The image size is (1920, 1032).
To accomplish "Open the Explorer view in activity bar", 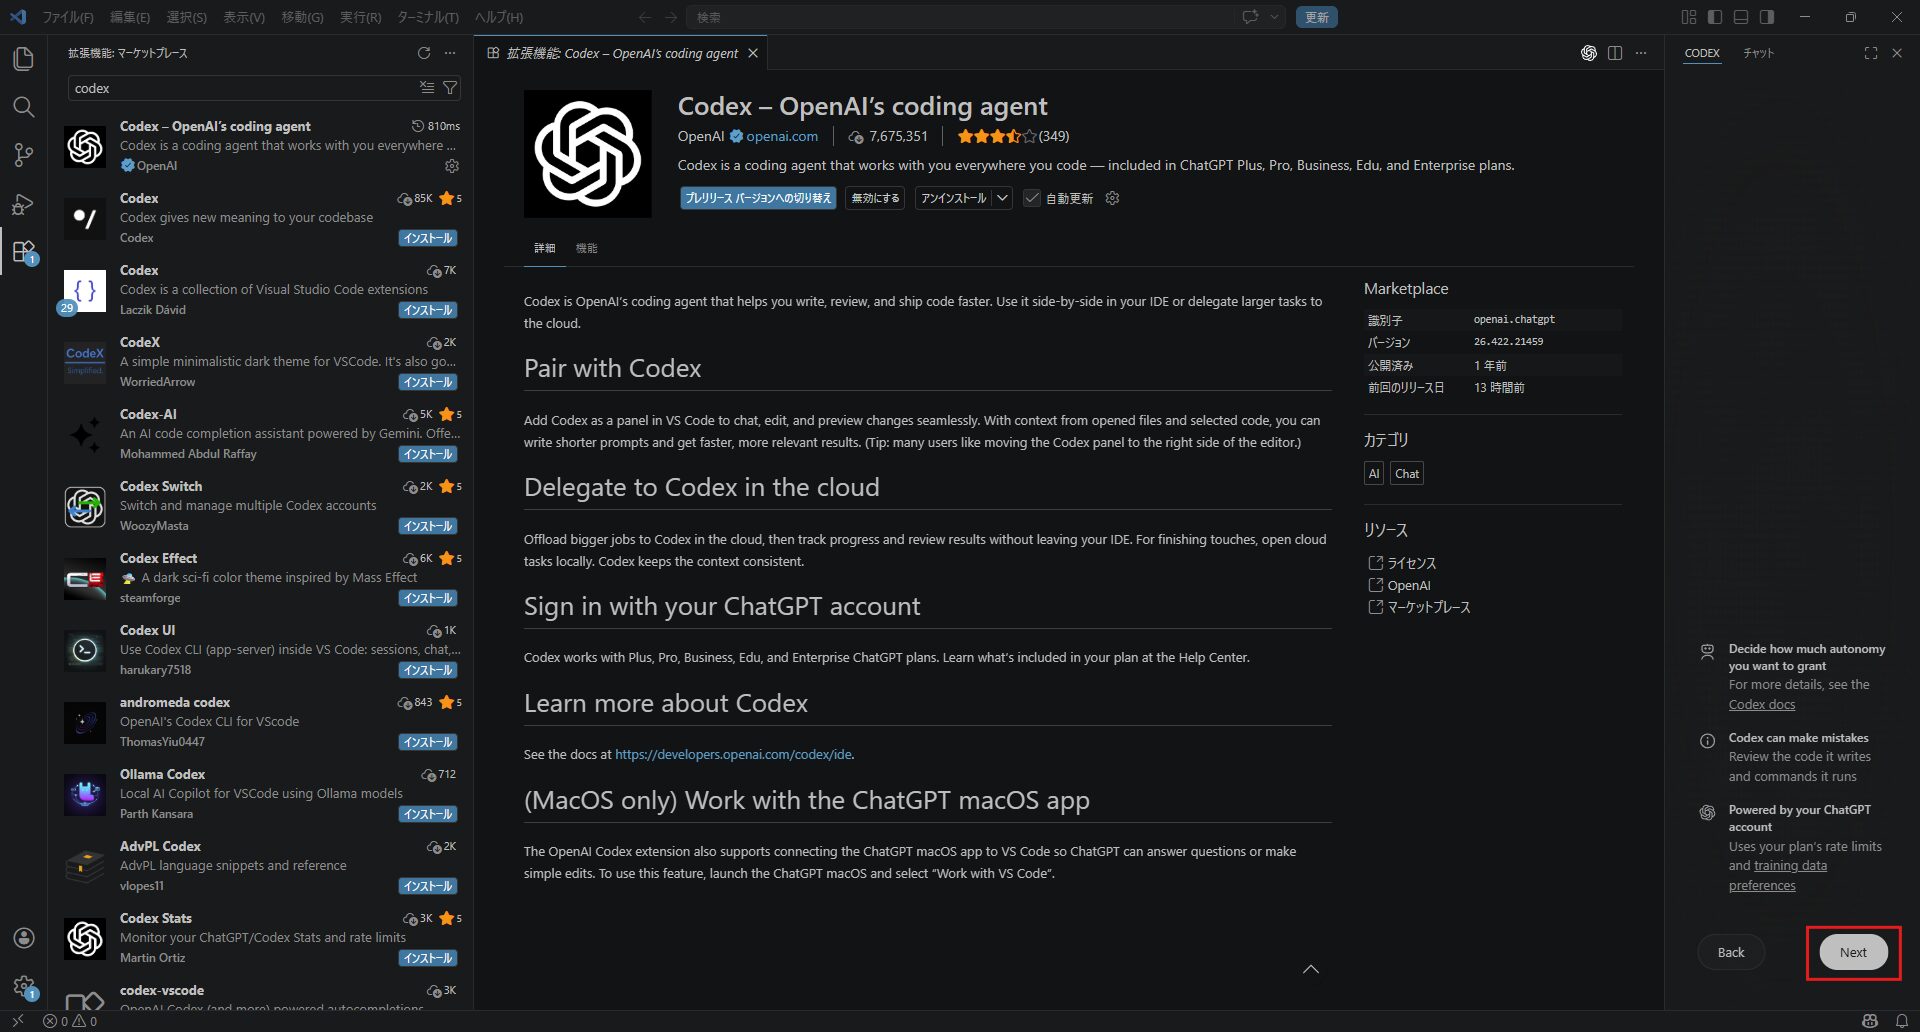I will pos(23,59).
